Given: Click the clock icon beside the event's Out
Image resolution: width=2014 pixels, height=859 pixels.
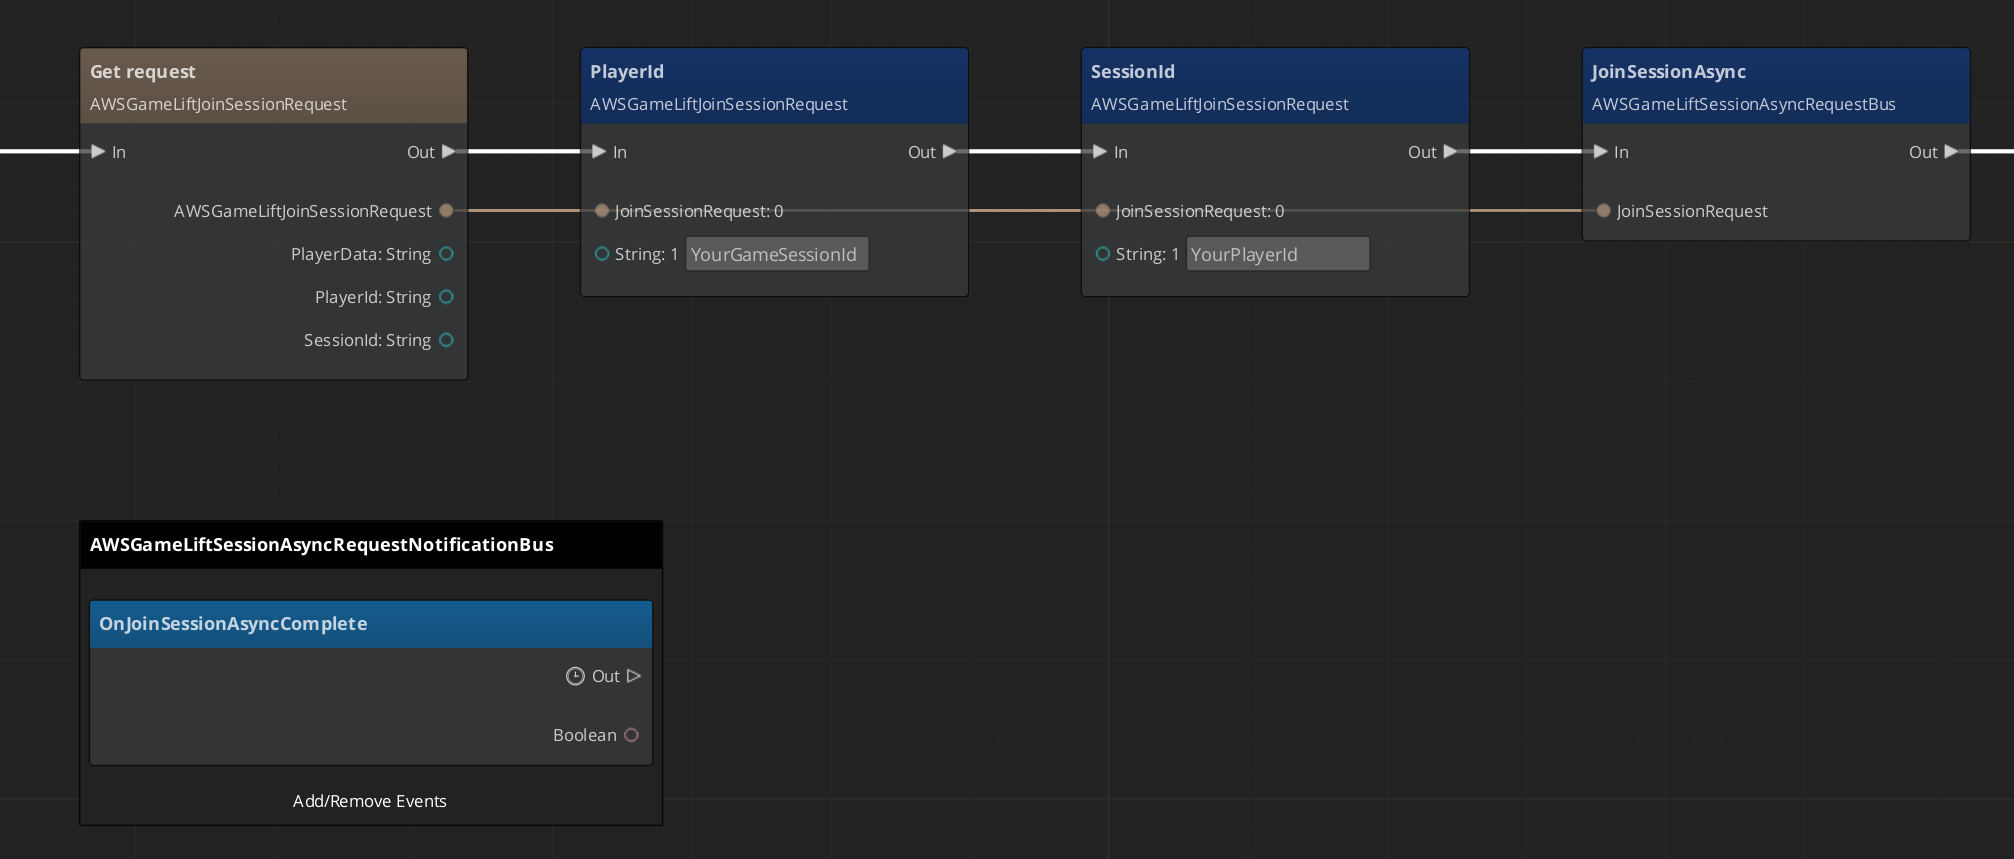Looking at the screenshot, I should [x=575, y=676].
